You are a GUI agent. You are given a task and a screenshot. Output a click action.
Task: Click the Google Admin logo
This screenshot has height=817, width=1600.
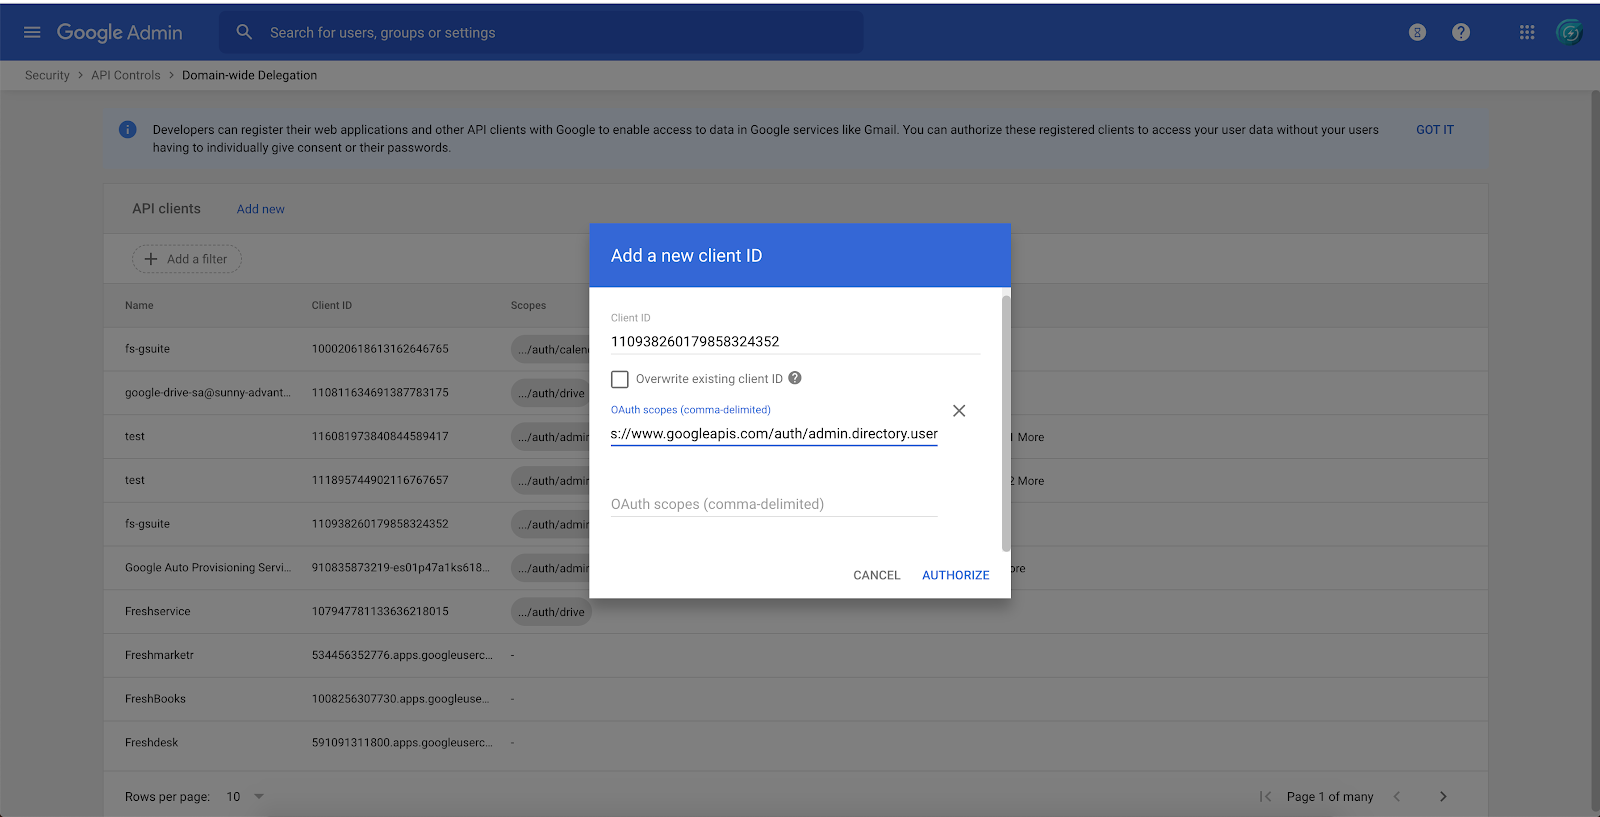click(x=119, y=32)
